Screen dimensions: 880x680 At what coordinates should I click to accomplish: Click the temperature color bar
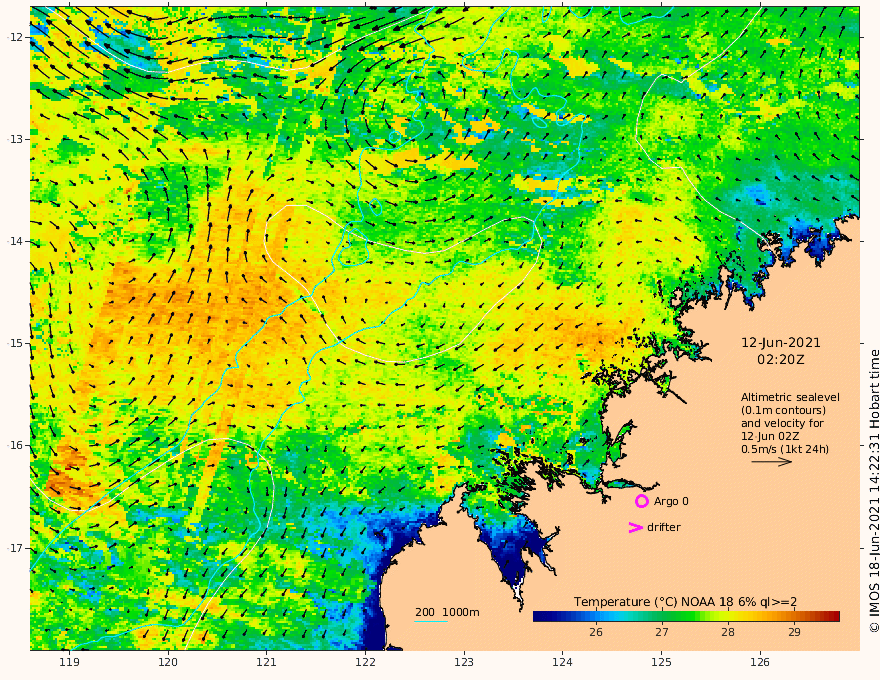[686, 617]
